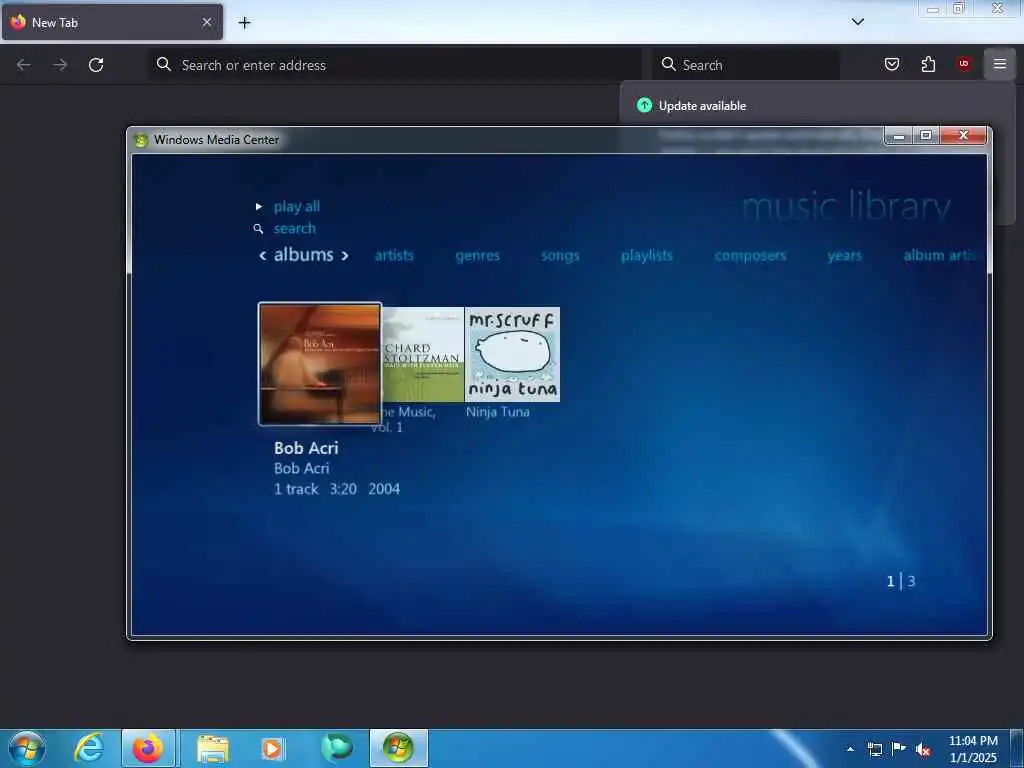The height and width of the screenshot is (768, 1024).
Task: Close the New Tab in Firefox
Action: tap(207, 22)
